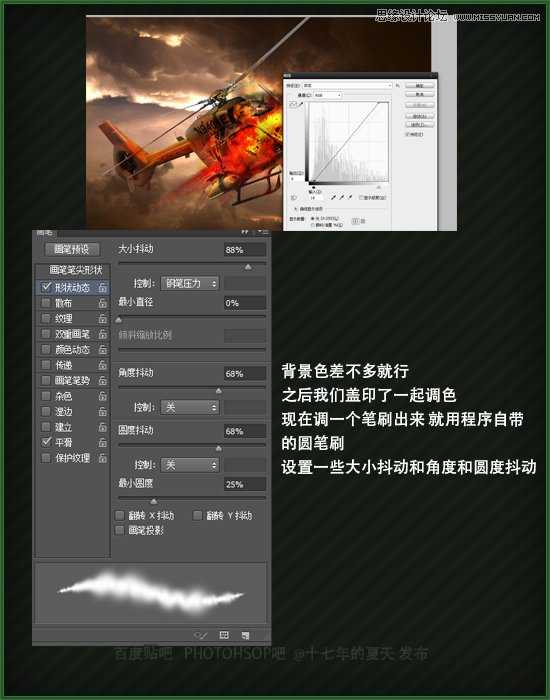Click the 角度抖动 angle jitter value field
Viewport: 550px width, 700px height.
[245, 373]
